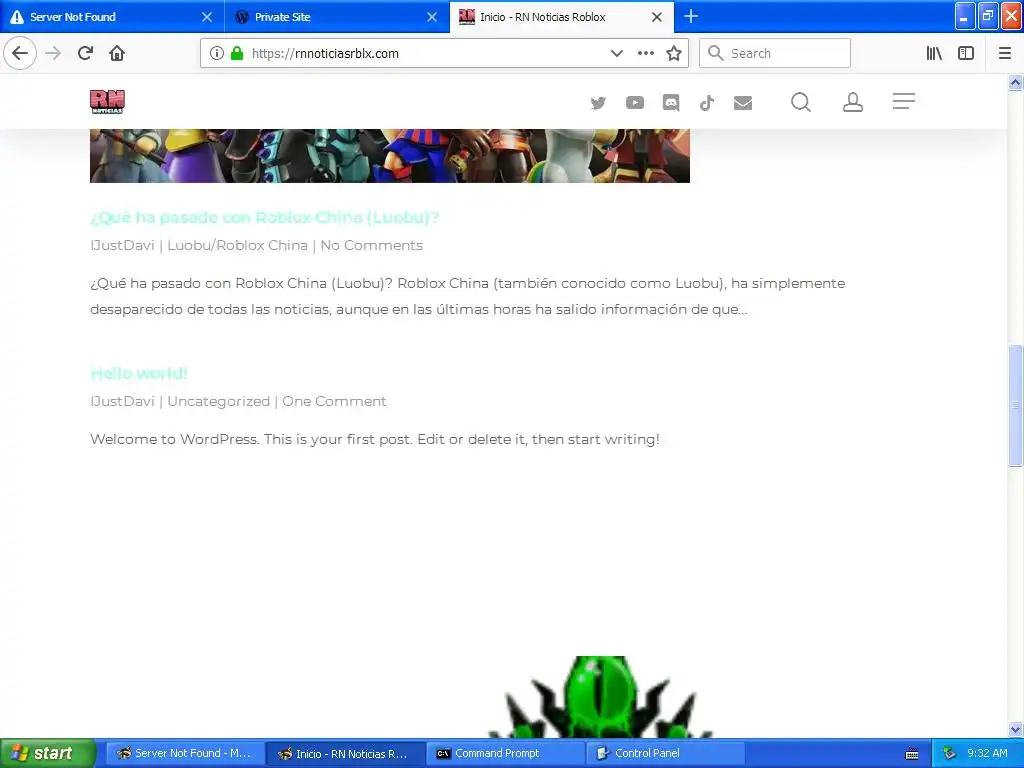Image resolution: width=1024 pixels, height=768 pixels.
Task: Open the Hello world! post title
Action: click(138, 374)
